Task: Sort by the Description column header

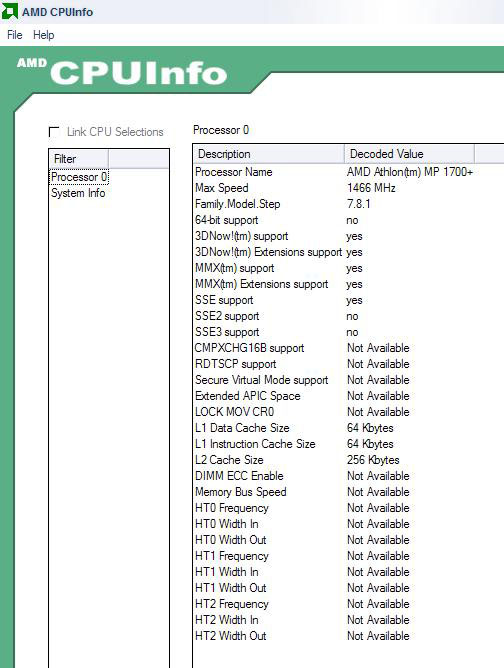Action: [269, 154]
